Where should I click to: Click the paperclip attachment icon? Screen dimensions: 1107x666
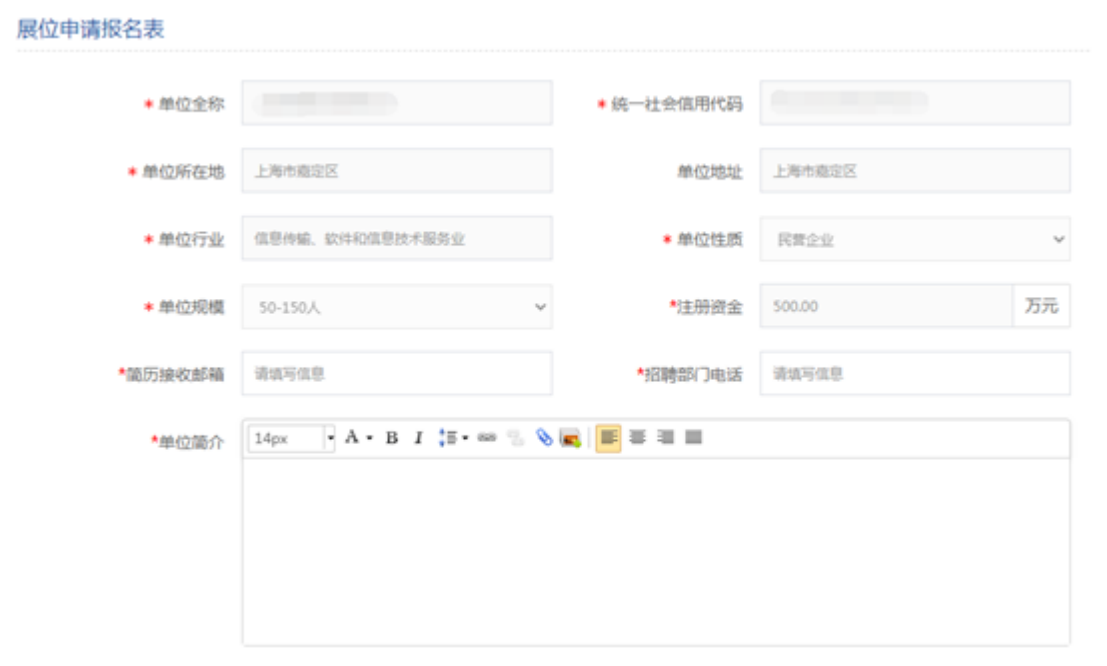[x=544, y=438]
